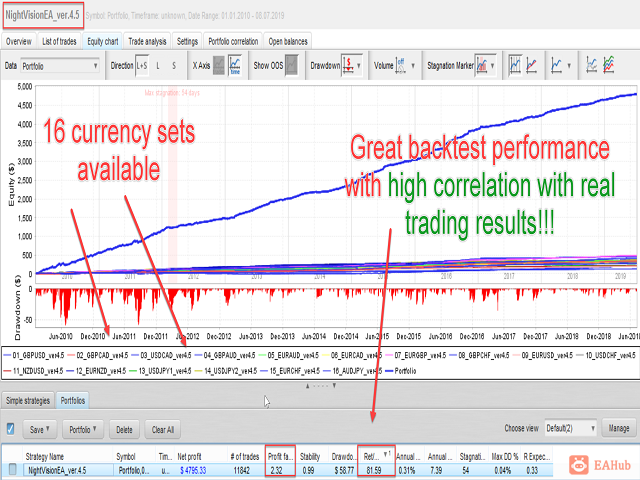This screenshot has width=640, height=480.
Task: Switch to the Open balances tab
Action: pyautogui.click(x=288, y=42)
